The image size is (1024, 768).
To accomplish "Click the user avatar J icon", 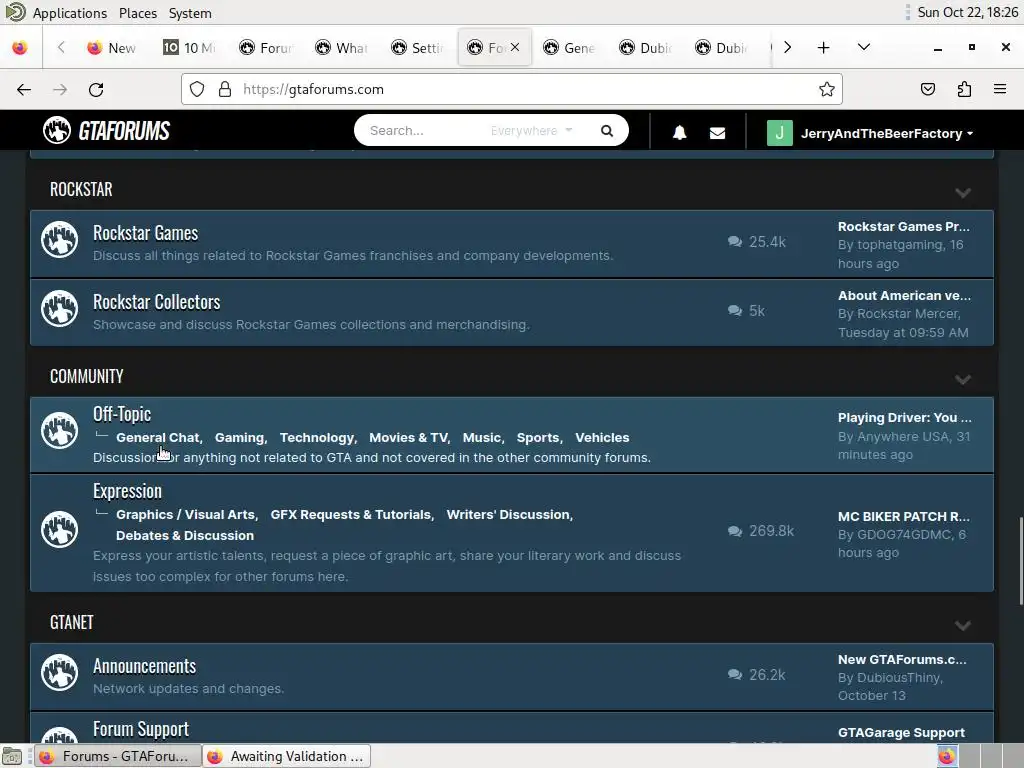I will click(x=779, y=133).
